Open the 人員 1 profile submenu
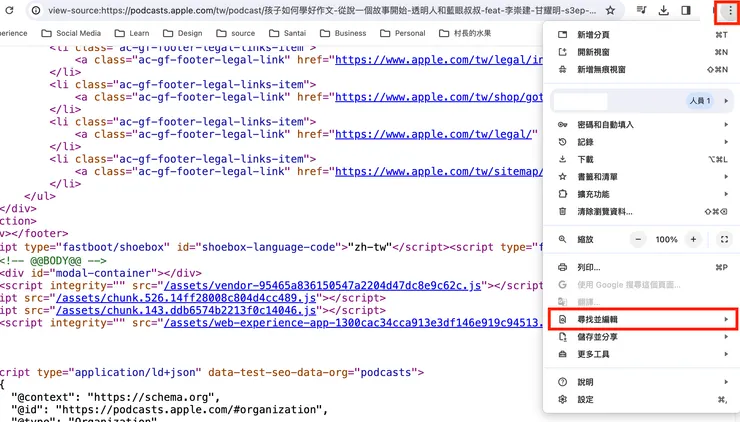 point(642,101)
